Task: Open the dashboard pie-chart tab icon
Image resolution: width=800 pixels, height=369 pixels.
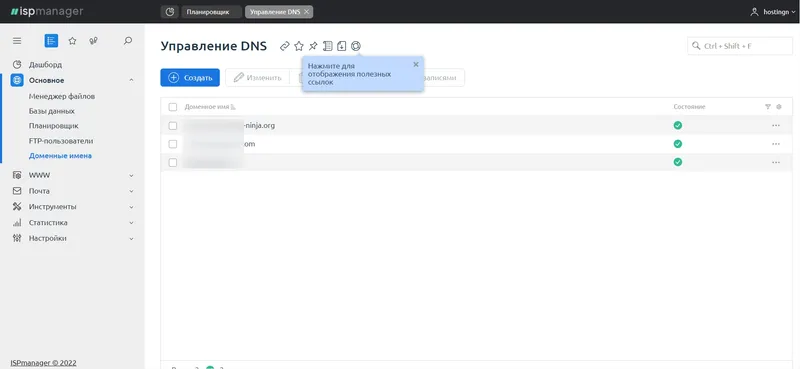Action: coord(169,12)
